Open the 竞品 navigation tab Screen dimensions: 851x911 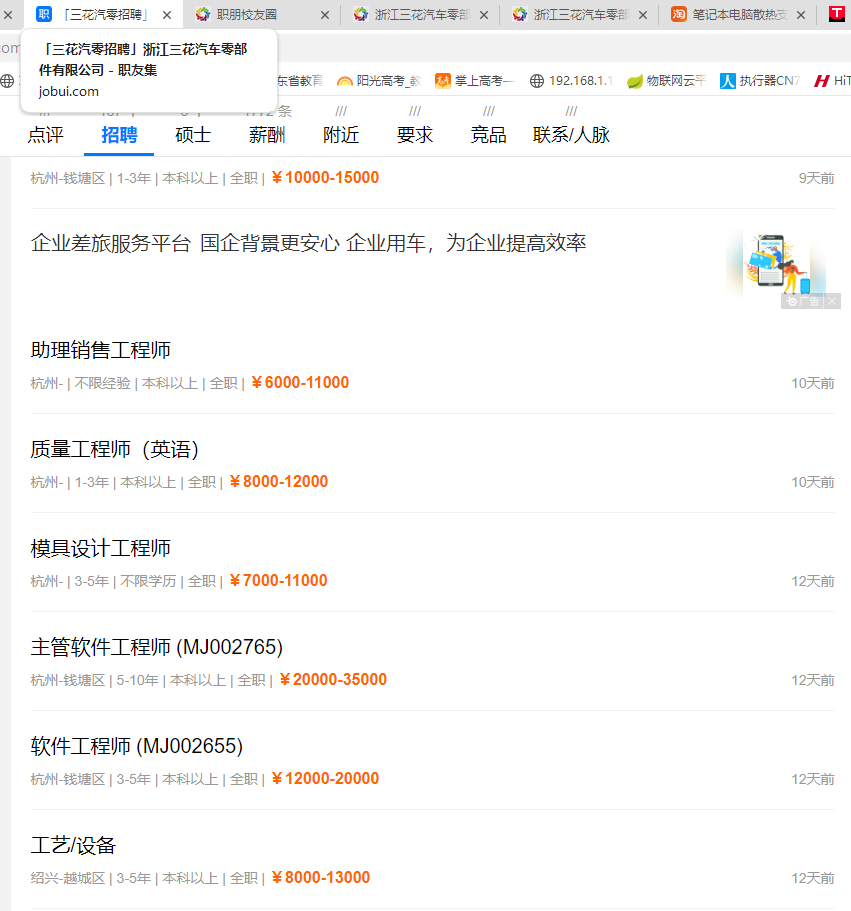click(x=488, y=135)
